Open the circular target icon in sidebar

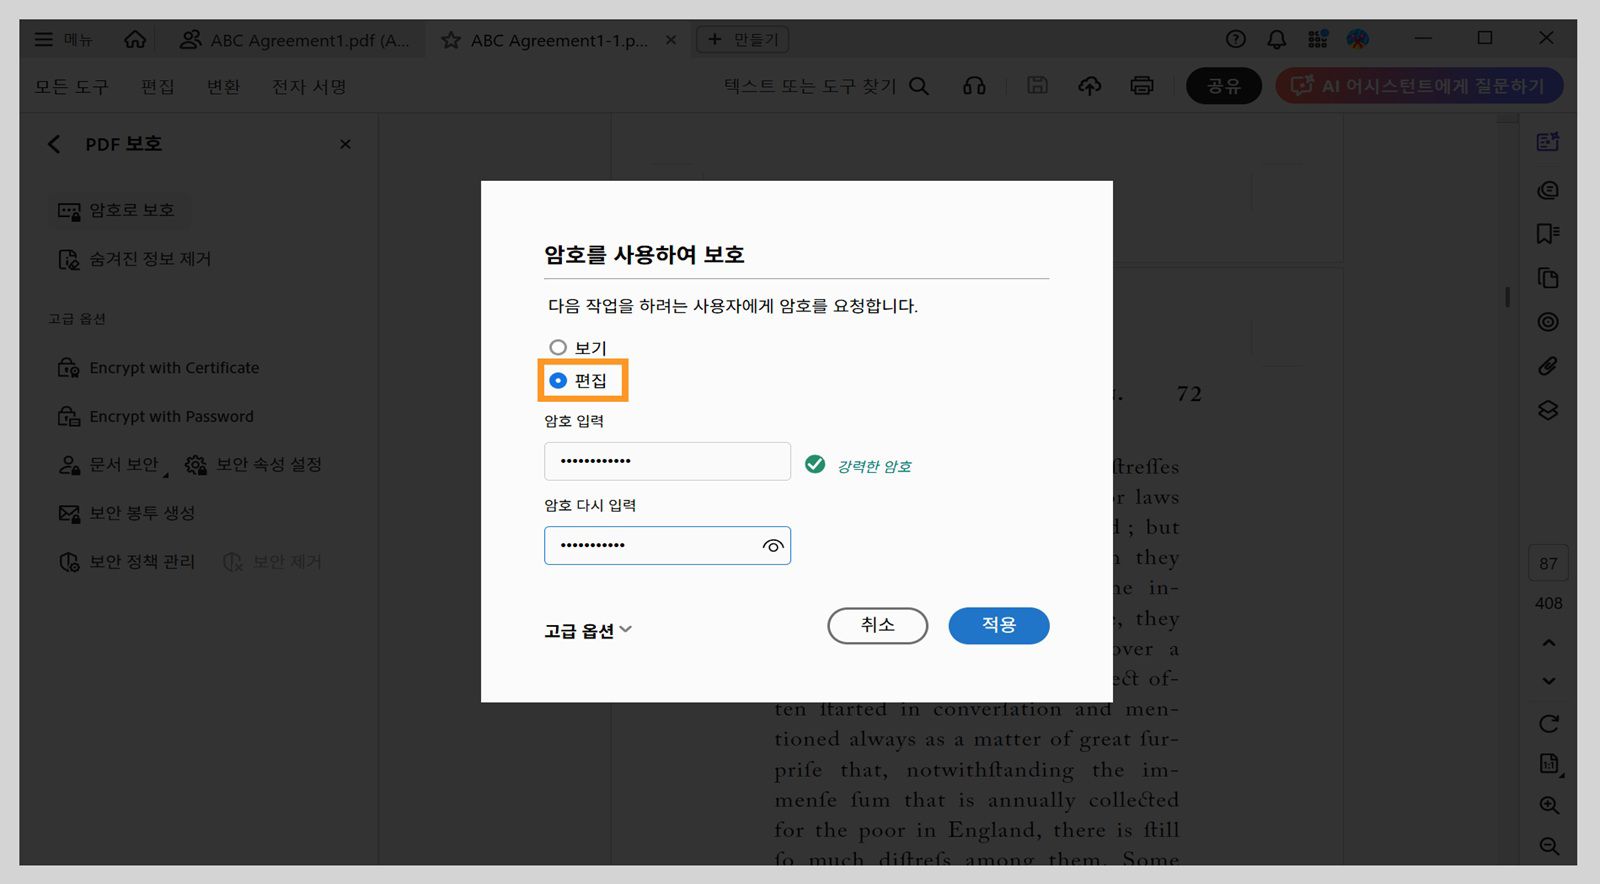pyautogui.click(x=1548, y=322)
